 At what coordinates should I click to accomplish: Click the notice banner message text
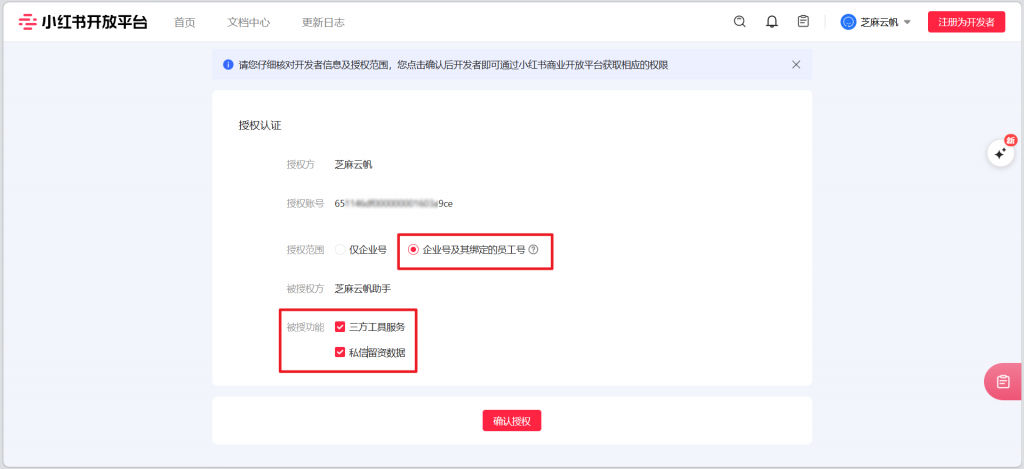pyautogui.click(x=453, y=65)
